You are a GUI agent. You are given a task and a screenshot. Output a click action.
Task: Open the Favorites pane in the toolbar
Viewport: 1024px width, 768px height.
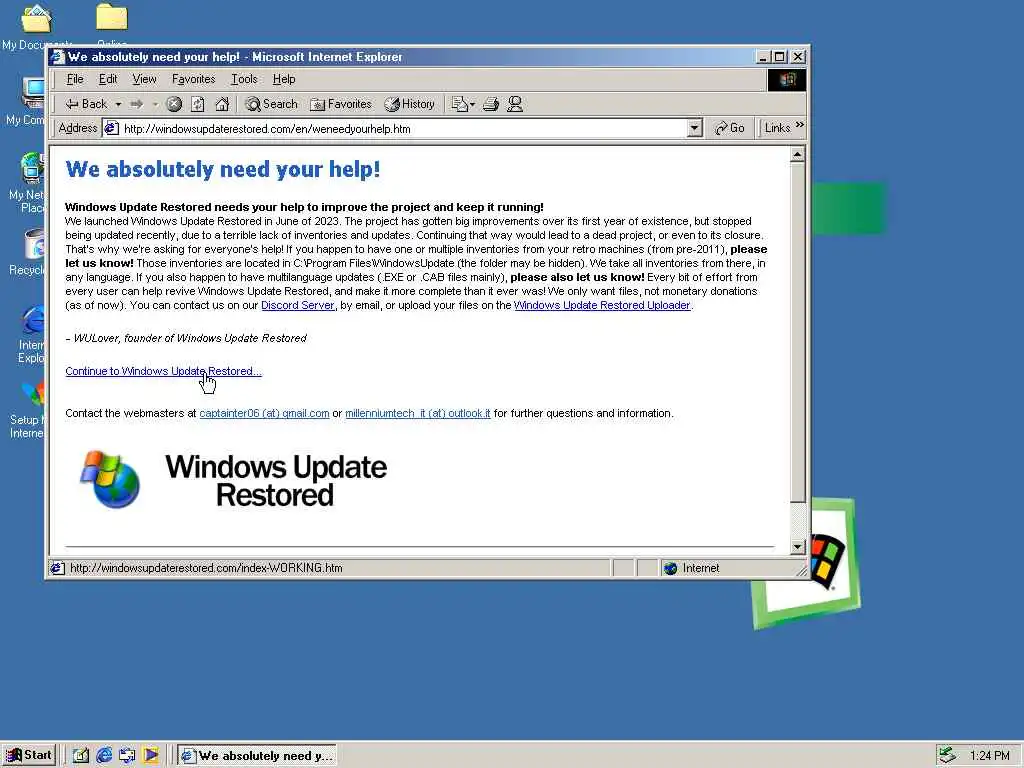pos(340,104)
